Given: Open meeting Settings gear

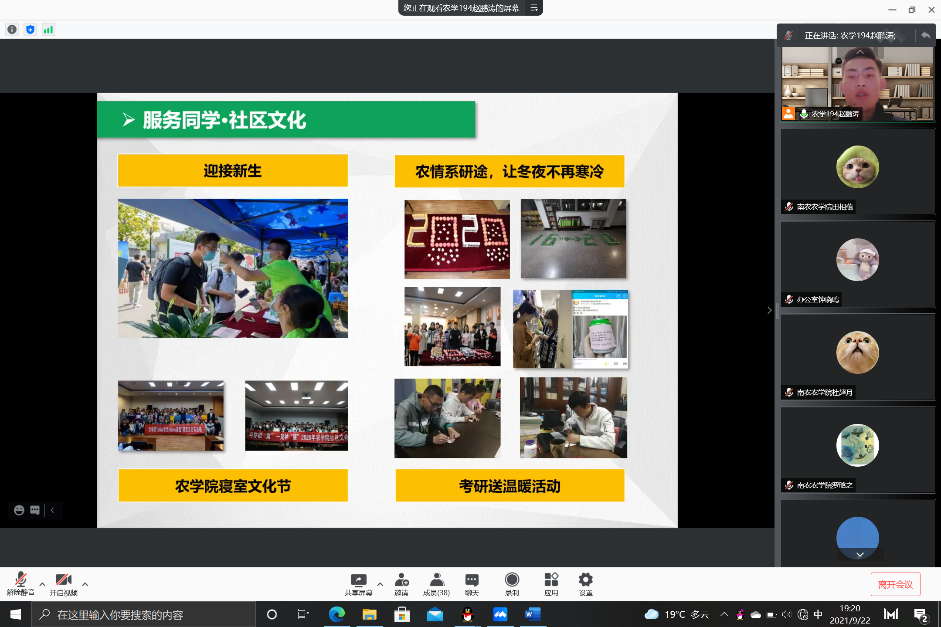Looking at the screenshot, I should pos(586,582).
